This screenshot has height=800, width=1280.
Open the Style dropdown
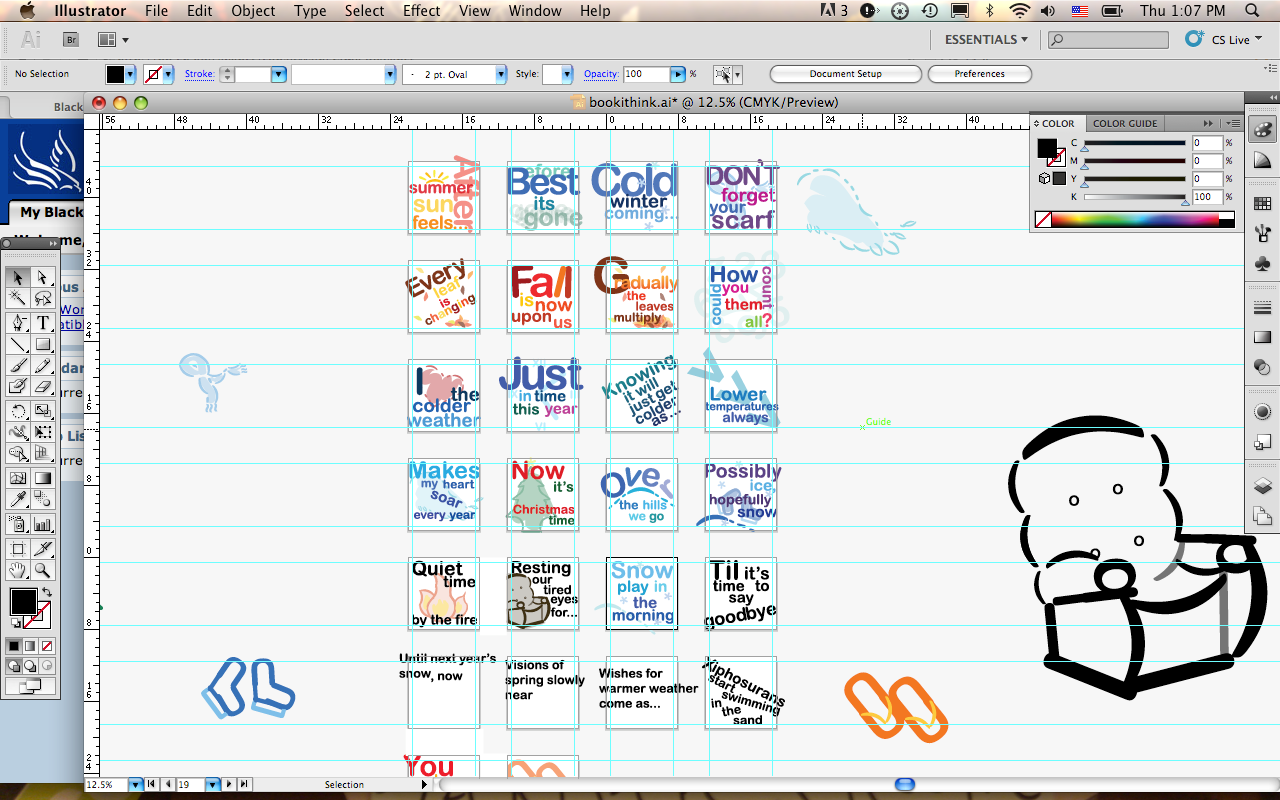click(x=567, y=74)
